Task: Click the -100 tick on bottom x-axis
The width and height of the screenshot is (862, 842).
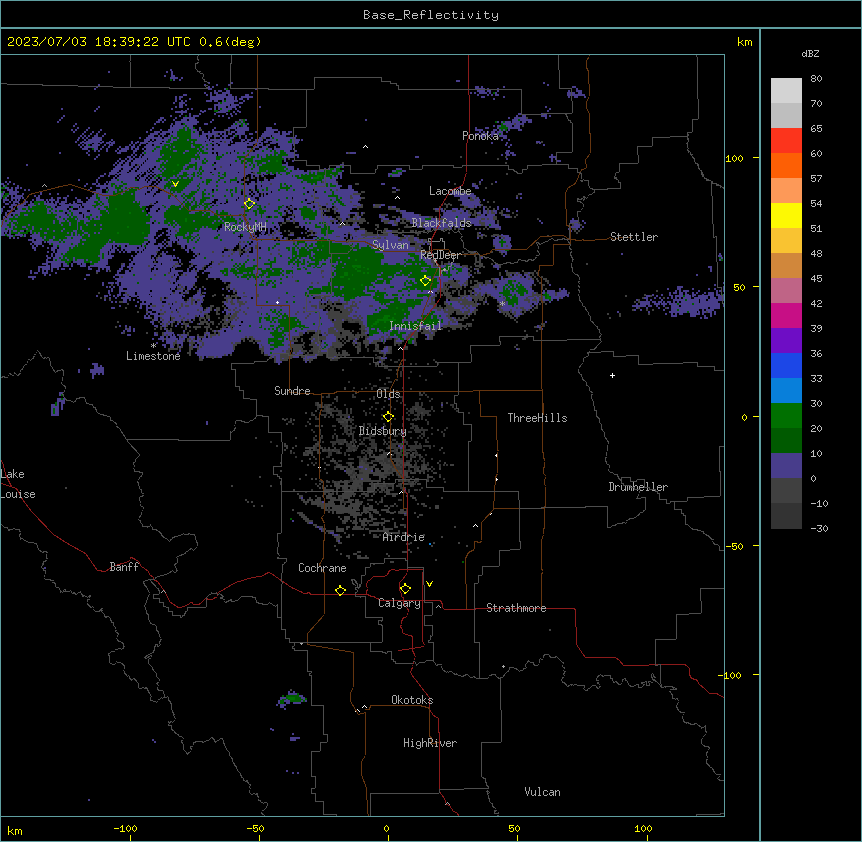Action: coord(125,828)
